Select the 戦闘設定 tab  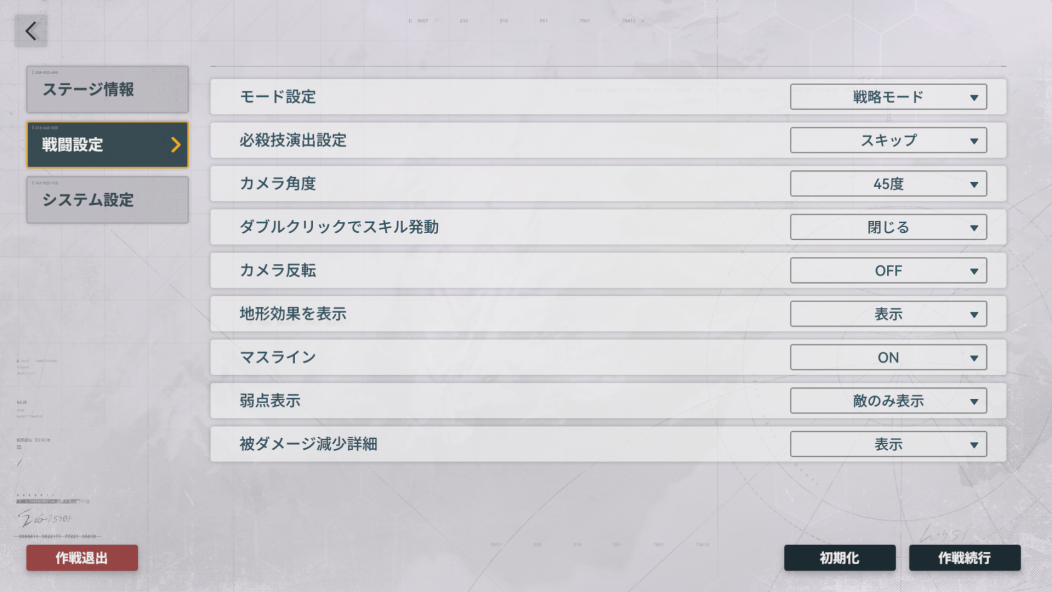pyautogui.click(x=95, y=145)
